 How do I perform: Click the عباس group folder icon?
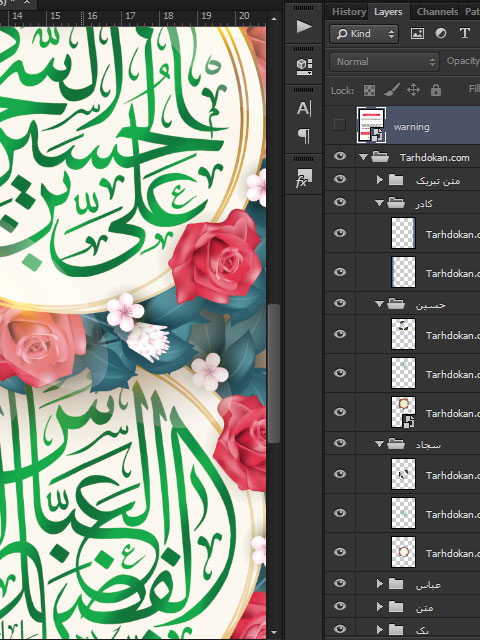coord(396,584)
